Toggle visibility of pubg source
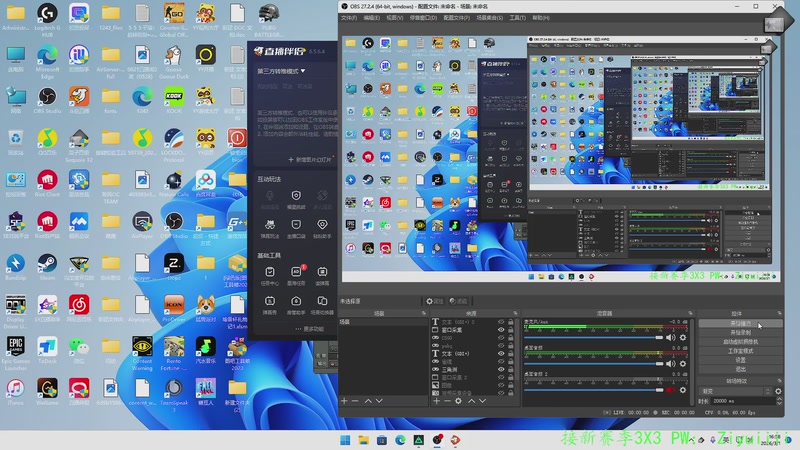Image resolution: width=800 pixels, height=450 pixels. pos(501,345)
